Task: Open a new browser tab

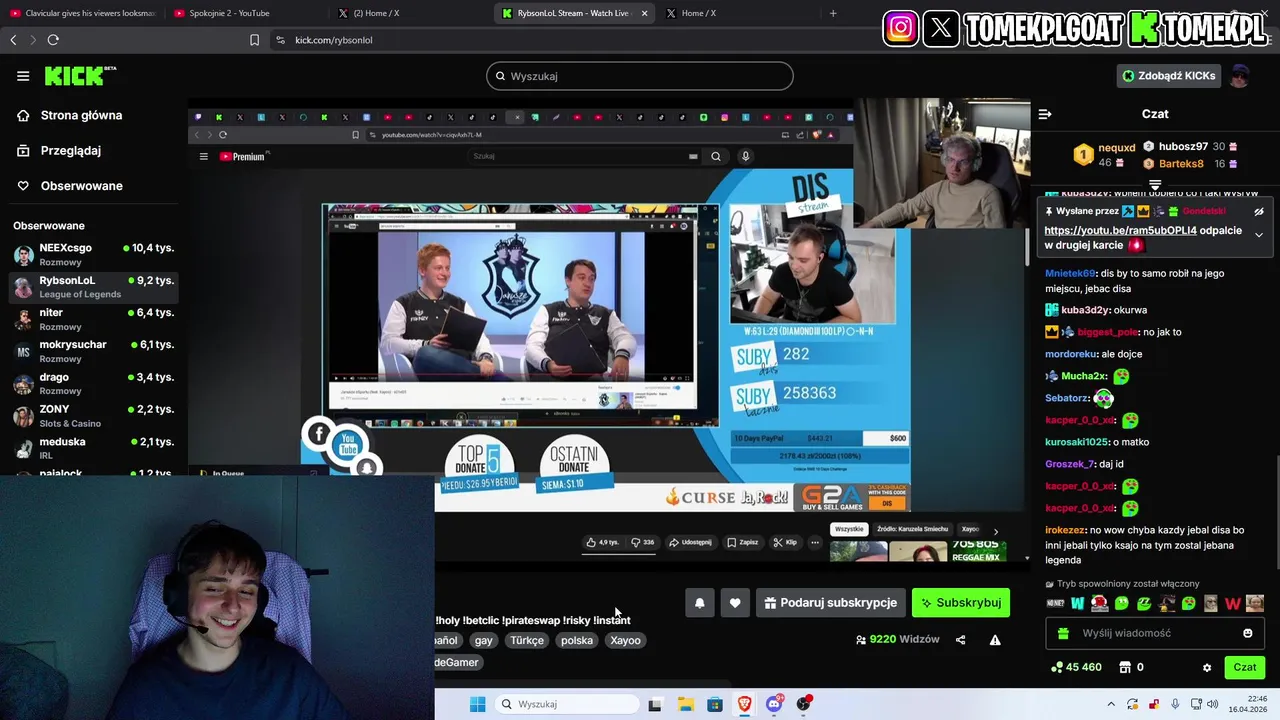Action: point(833,13)
